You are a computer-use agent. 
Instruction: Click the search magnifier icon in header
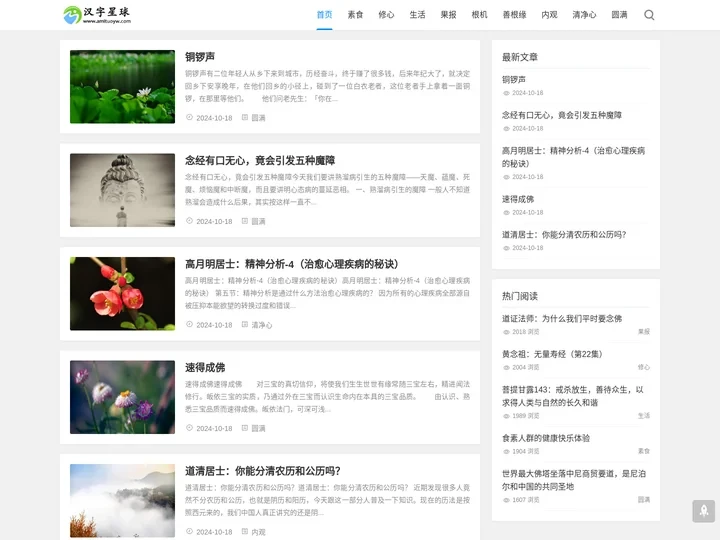pyautogui.click(x=649, y=15)
